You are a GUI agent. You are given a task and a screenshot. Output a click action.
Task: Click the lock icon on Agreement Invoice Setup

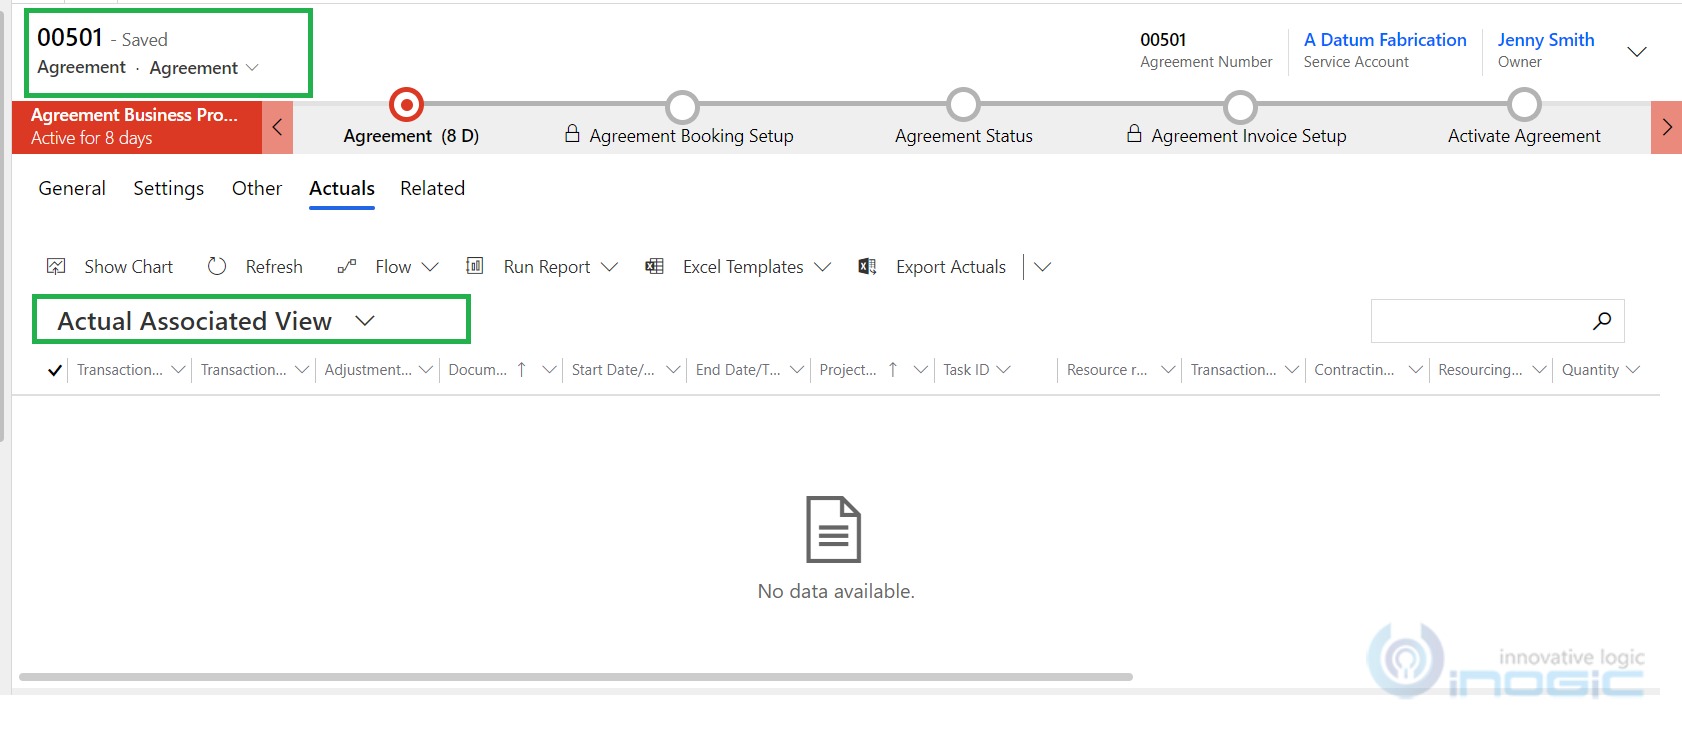point(1134,133)
